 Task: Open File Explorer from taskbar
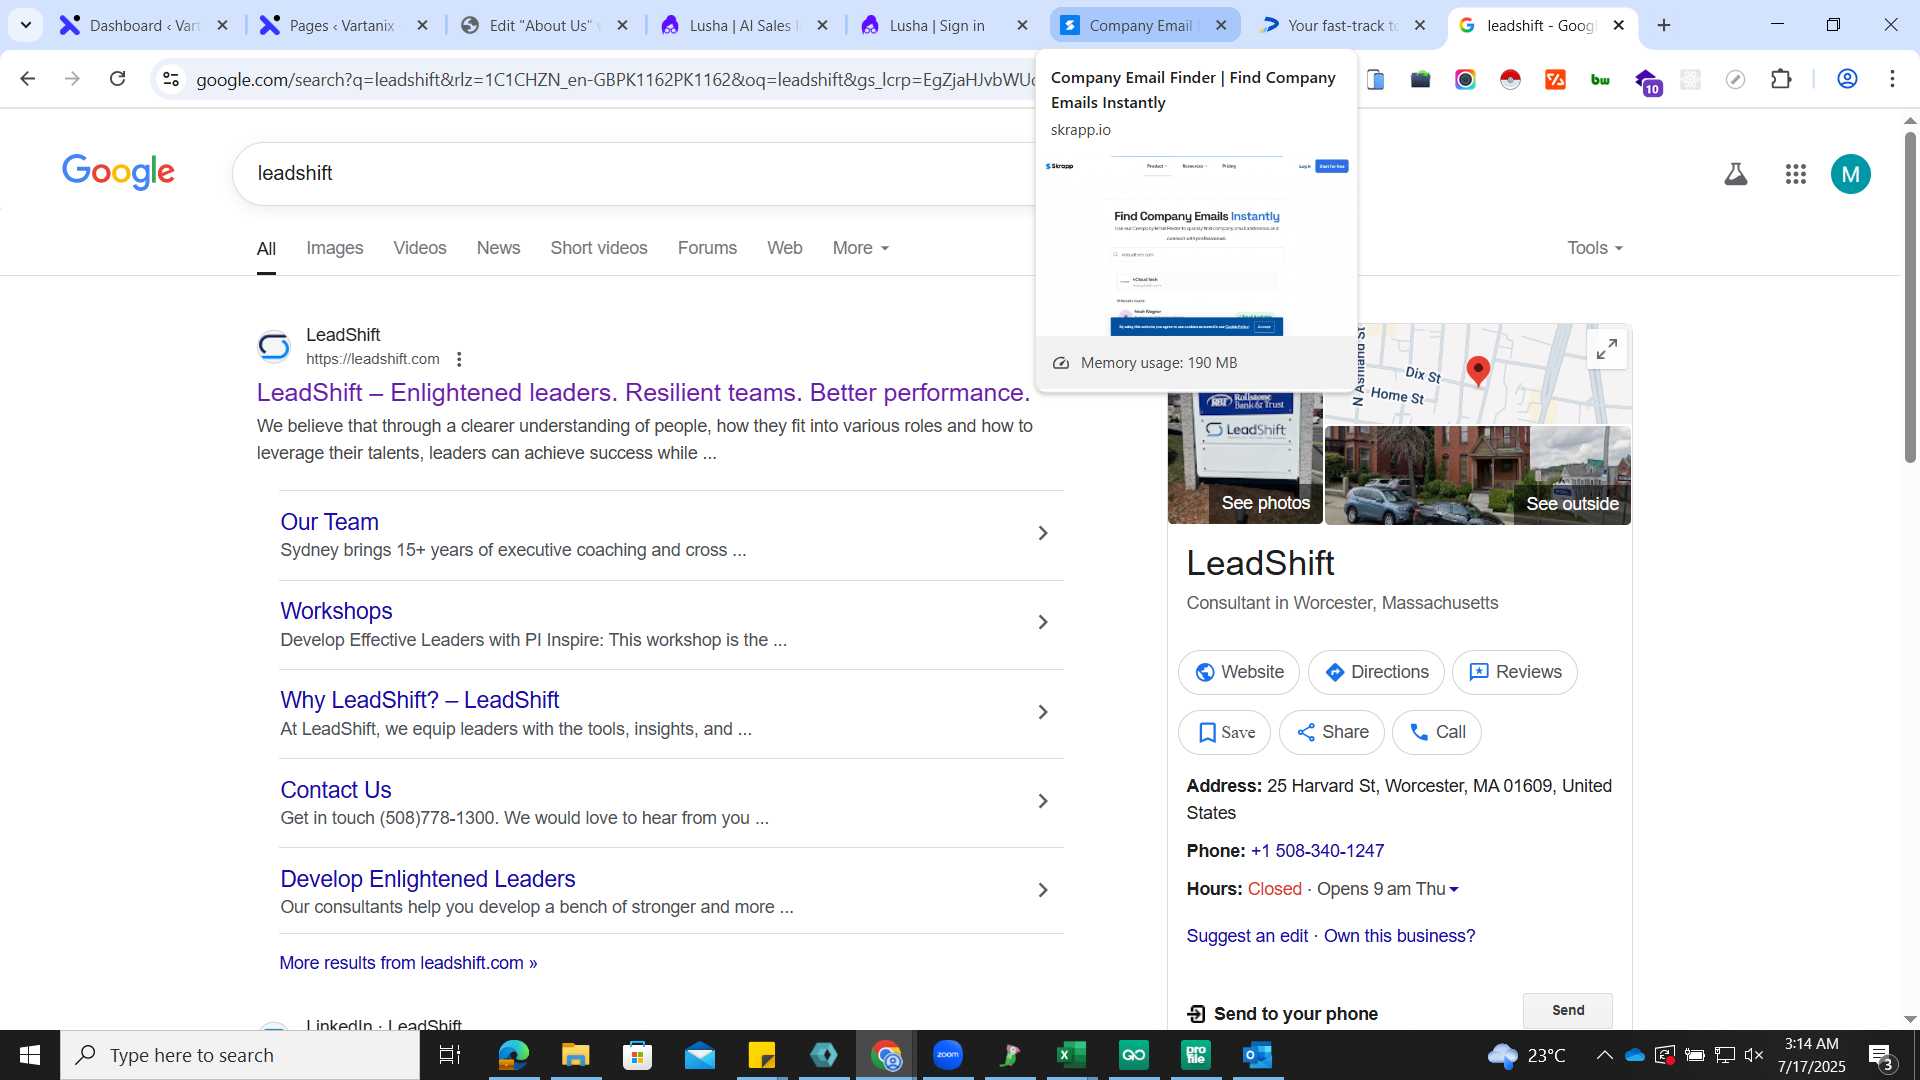click(x=575, y=1055)
